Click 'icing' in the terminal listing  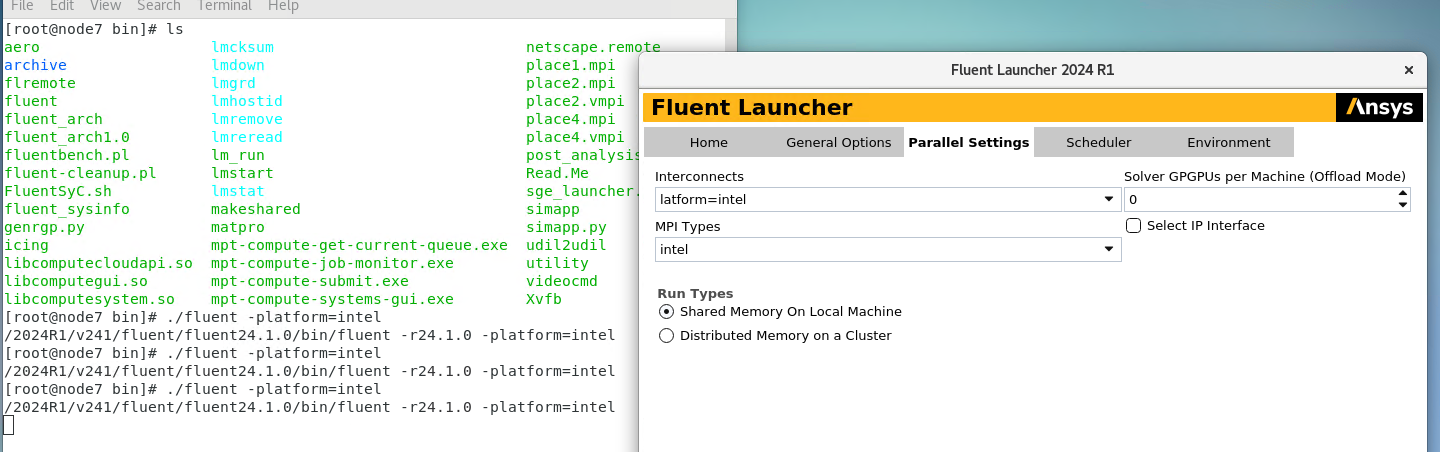[26, 245]
